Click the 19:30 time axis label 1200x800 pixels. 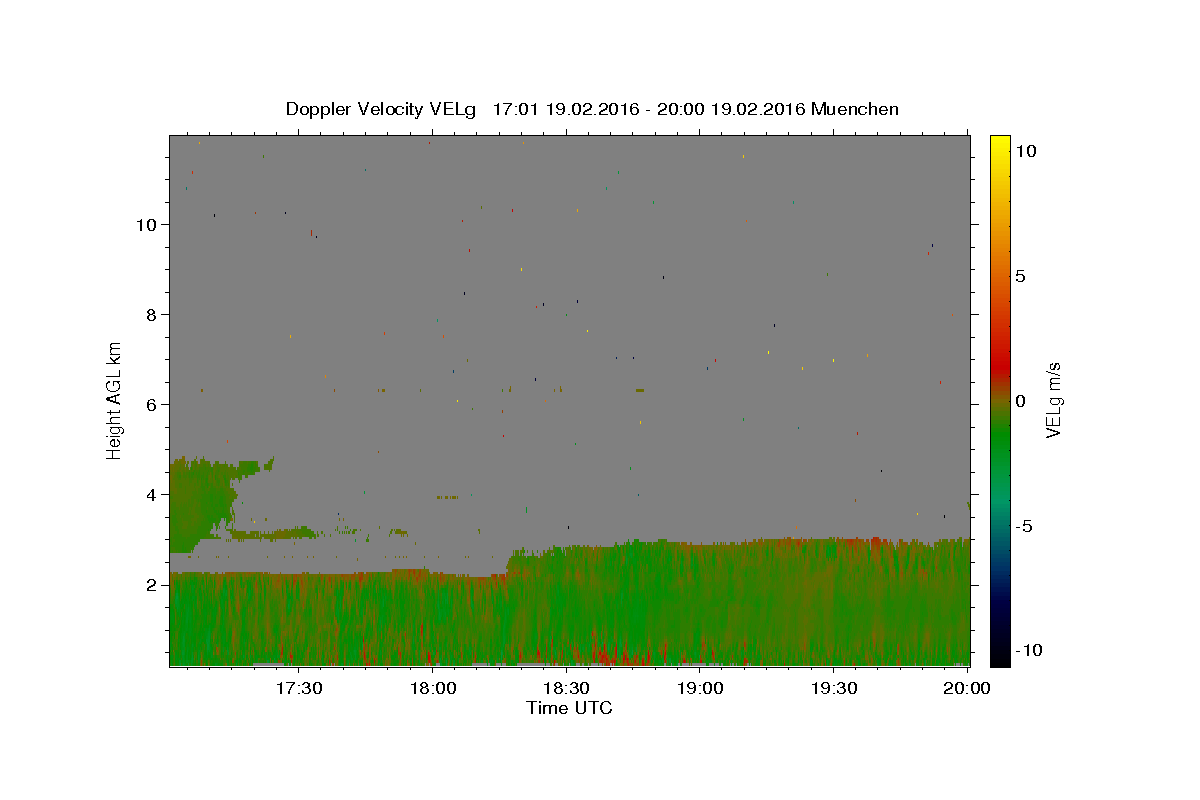(x=834, y=688)
